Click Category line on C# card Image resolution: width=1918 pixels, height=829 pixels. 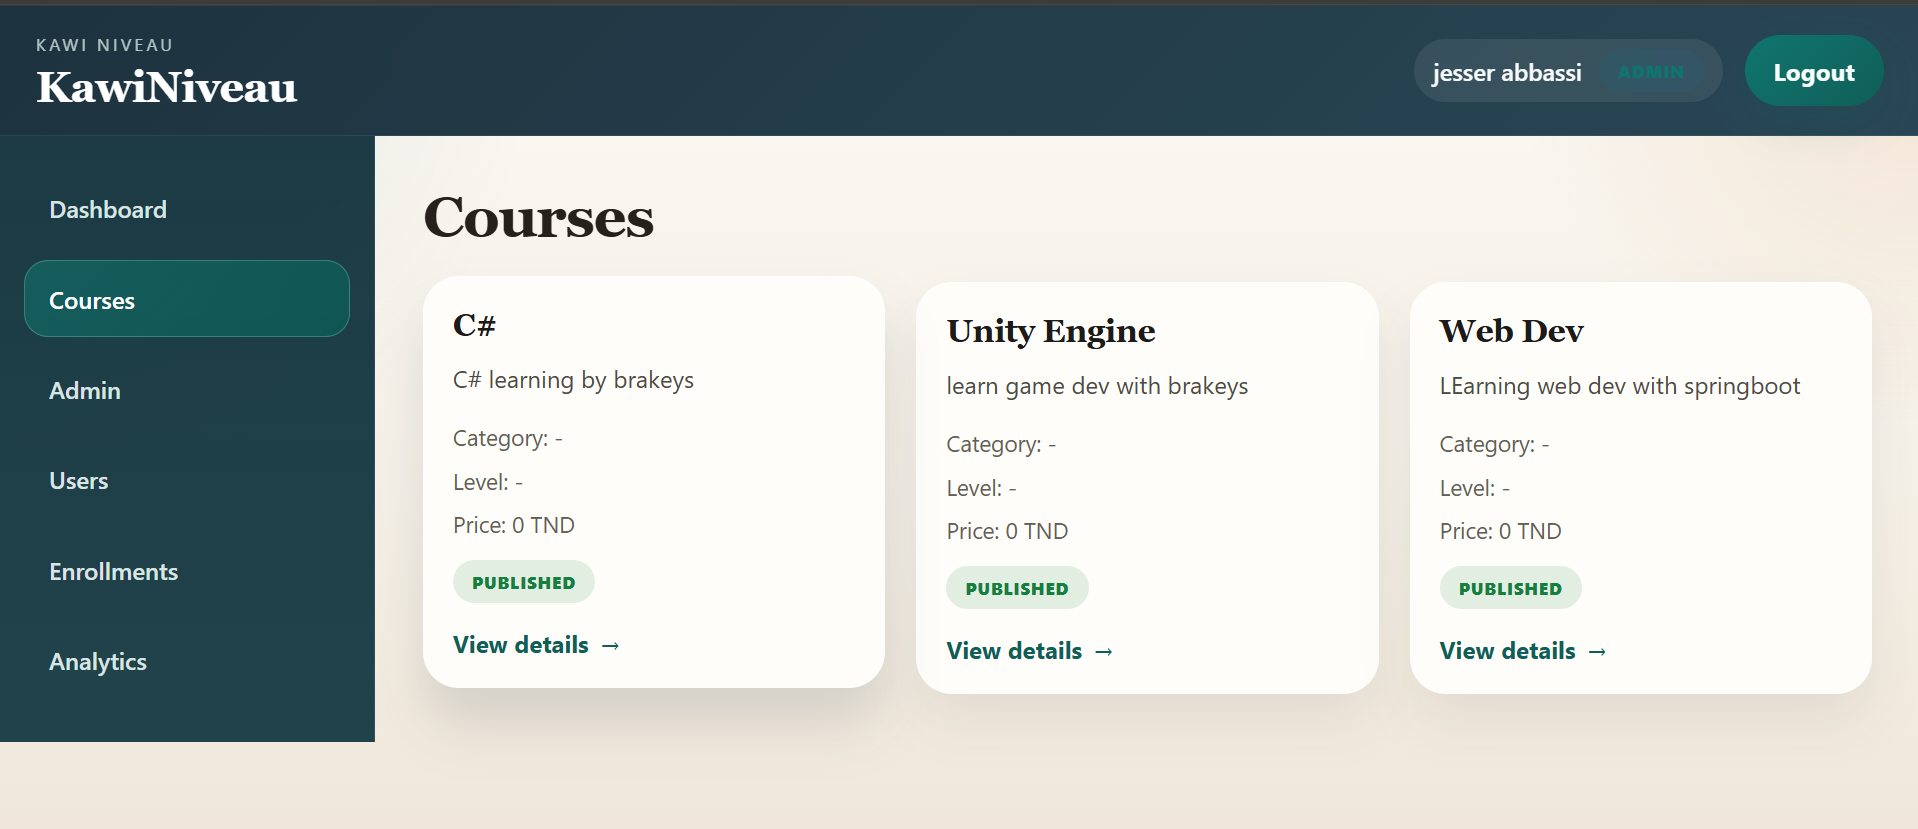508,438
